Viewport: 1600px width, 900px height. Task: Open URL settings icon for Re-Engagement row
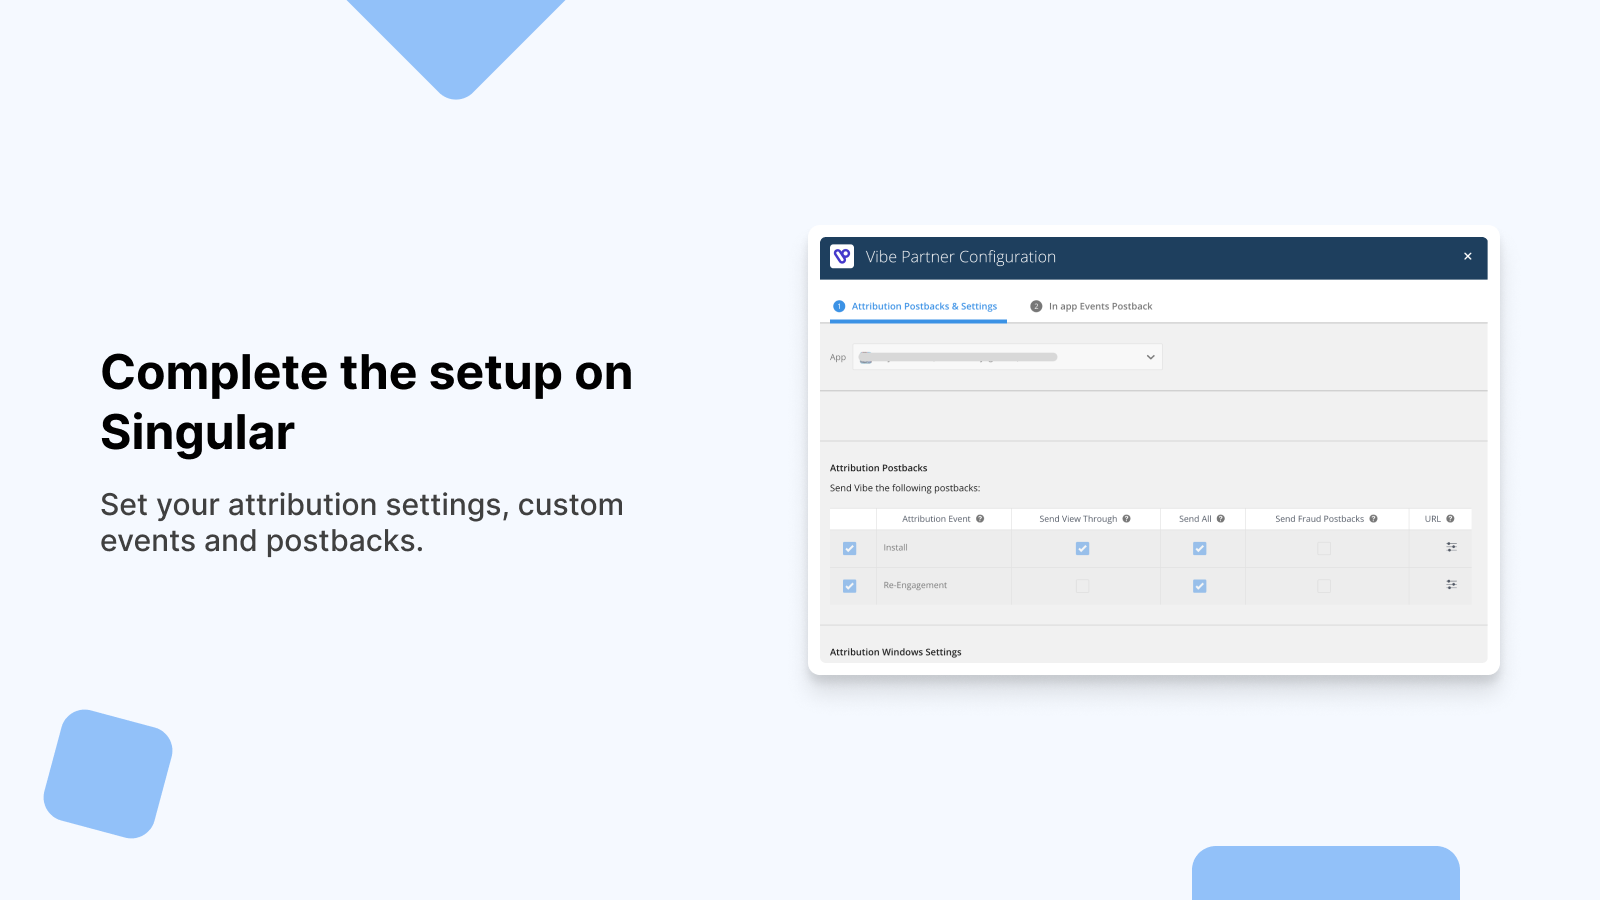point(1451,585)
